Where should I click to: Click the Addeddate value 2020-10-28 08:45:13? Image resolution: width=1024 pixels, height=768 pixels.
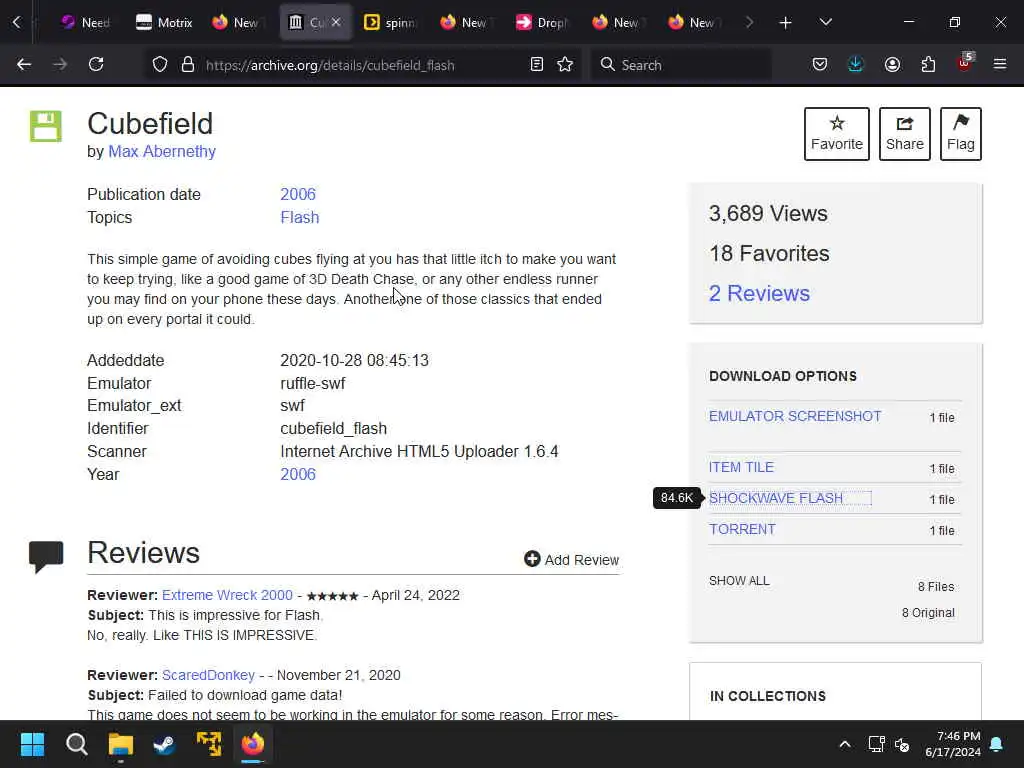pyautogui.click(x=355, y=360)
